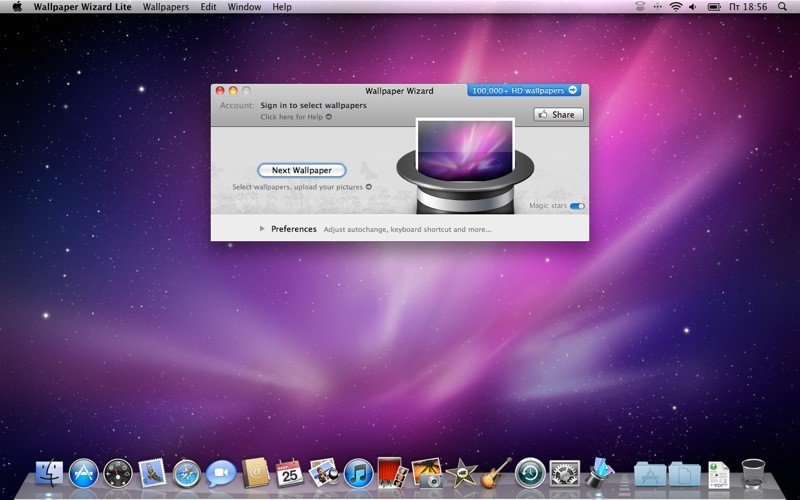Open the Documents folder stack in dock

pos(684,474)
